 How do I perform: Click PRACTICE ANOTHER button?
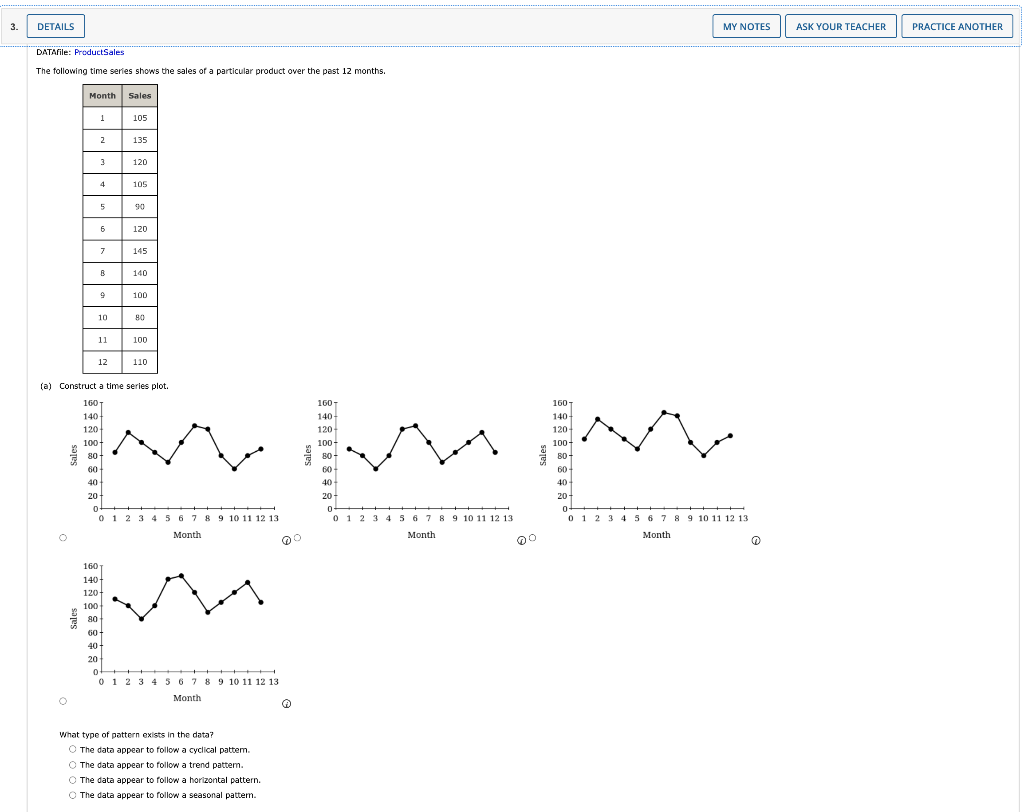[957, 26]
